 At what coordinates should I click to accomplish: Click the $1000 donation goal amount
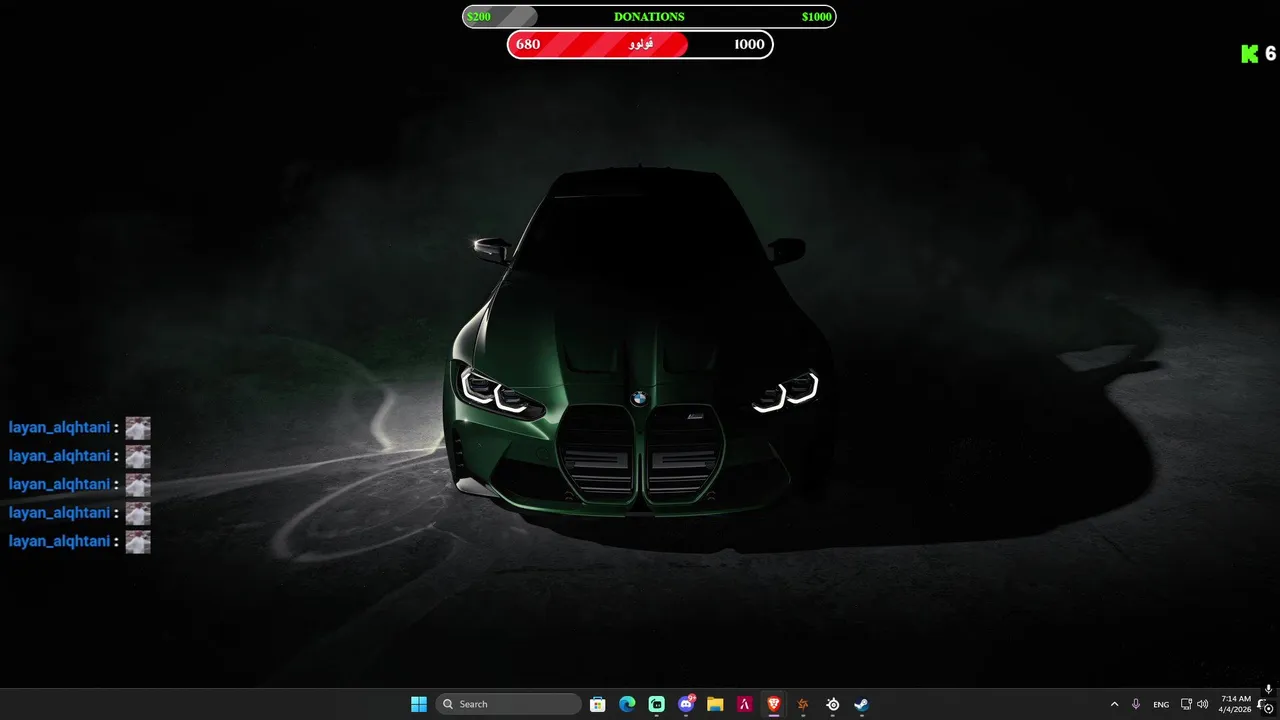point(816,17)
